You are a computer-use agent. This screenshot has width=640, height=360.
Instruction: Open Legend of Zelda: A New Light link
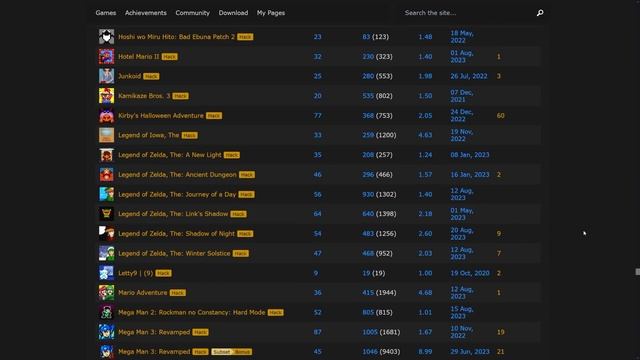170,155
